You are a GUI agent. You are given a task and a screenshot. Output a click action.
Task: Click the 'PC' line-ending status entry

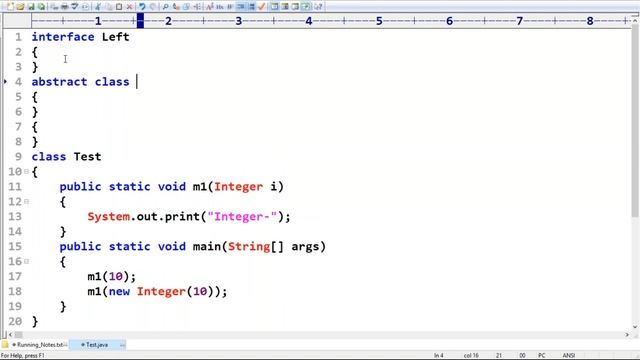click(542, 356)
